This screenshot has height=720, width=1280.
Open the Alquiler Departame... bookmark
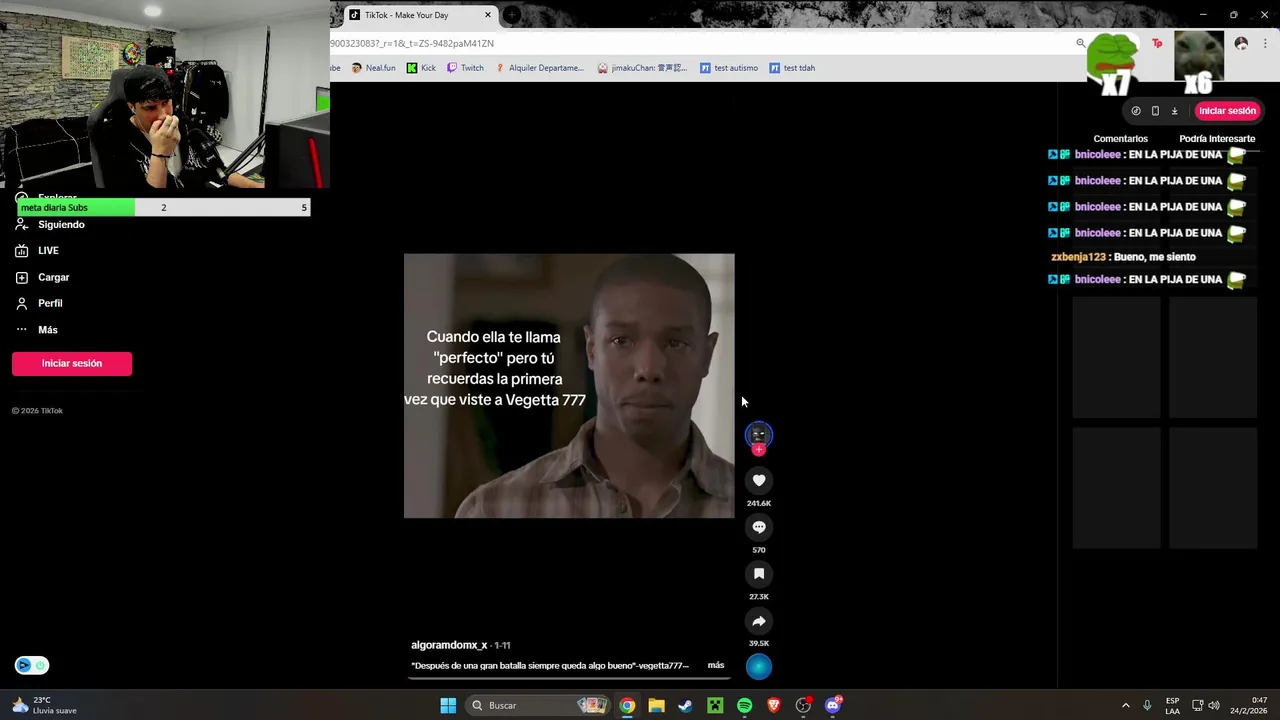pyautogui.click(x=539, y=68)
